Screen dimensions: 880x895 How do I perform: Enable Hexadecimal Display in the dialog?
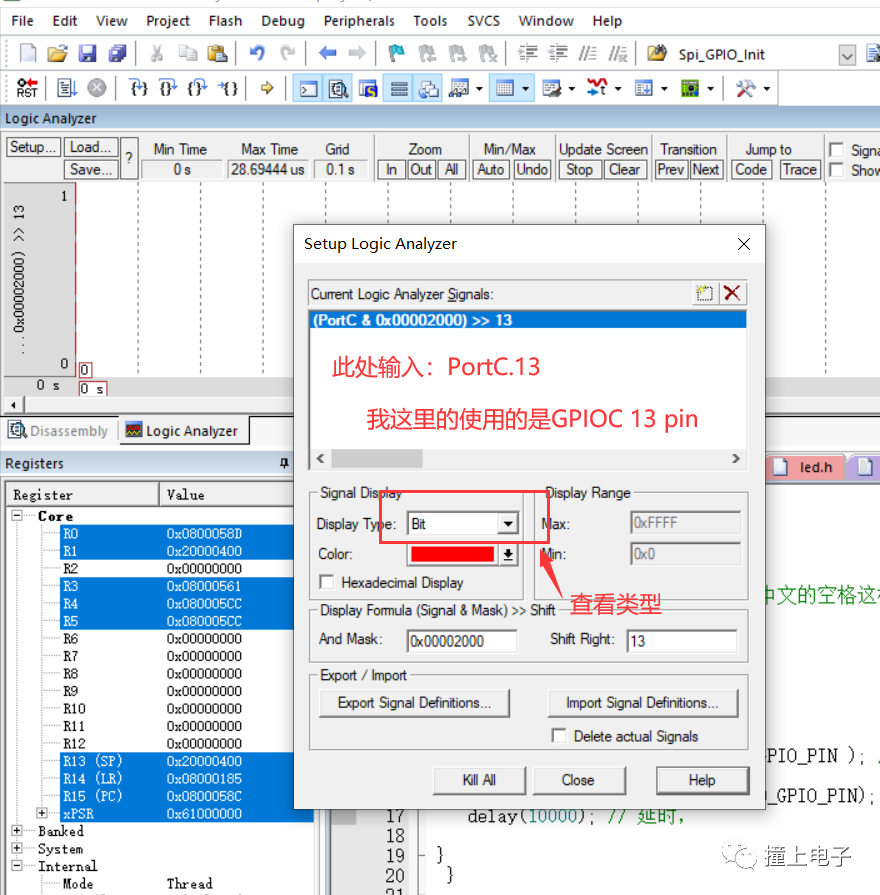pyautogui.click(x=327, y=582)
